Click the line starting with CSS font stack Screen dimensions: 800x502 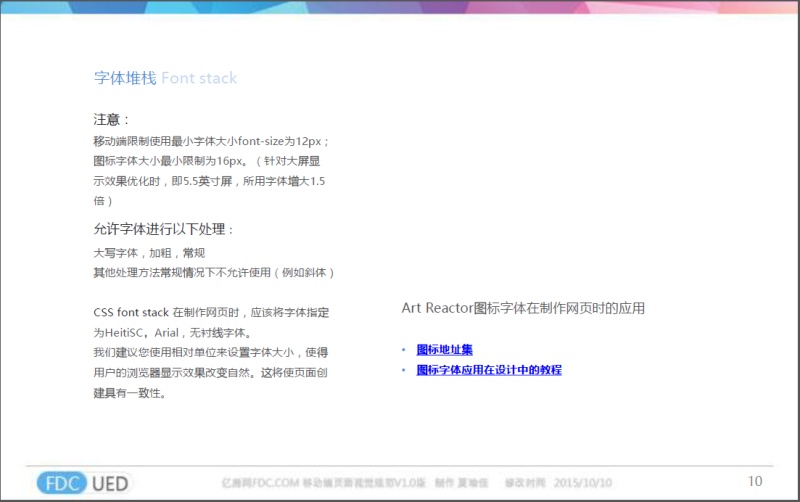click(x=211, y=312)
